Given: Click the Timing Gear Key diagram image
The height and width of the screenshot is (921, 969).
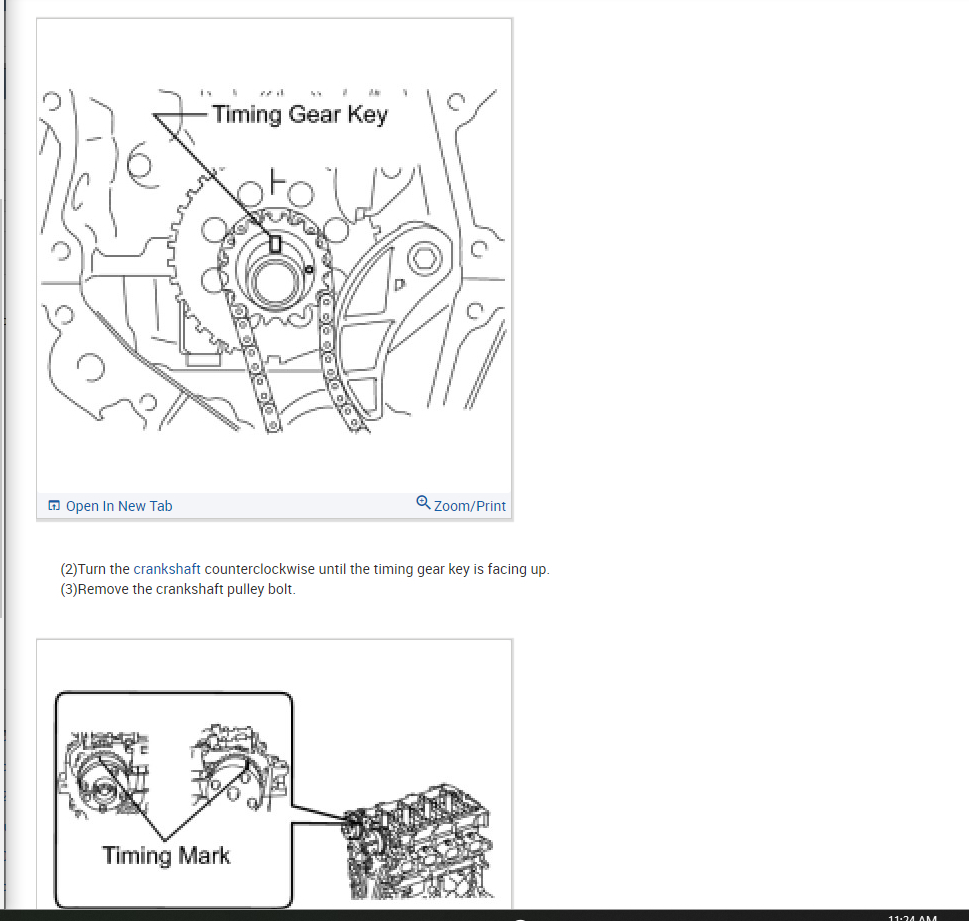Looking at the screenshot, I should click(x=273, y=260).
